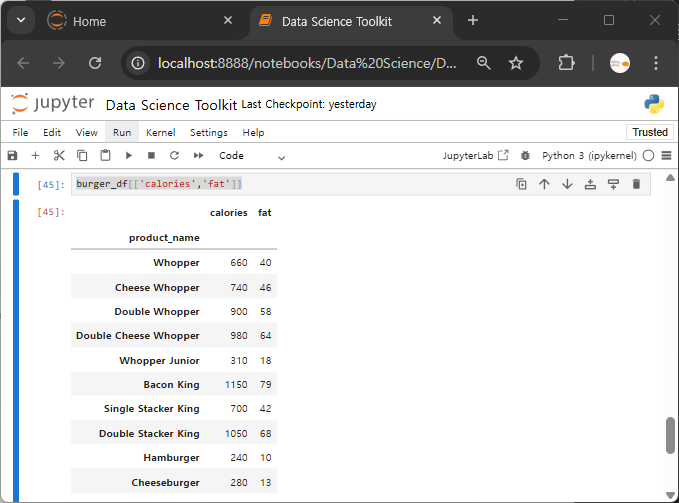Open the File menu
Image resolution: width=679 pixels, height=503 pixels.
20,132
